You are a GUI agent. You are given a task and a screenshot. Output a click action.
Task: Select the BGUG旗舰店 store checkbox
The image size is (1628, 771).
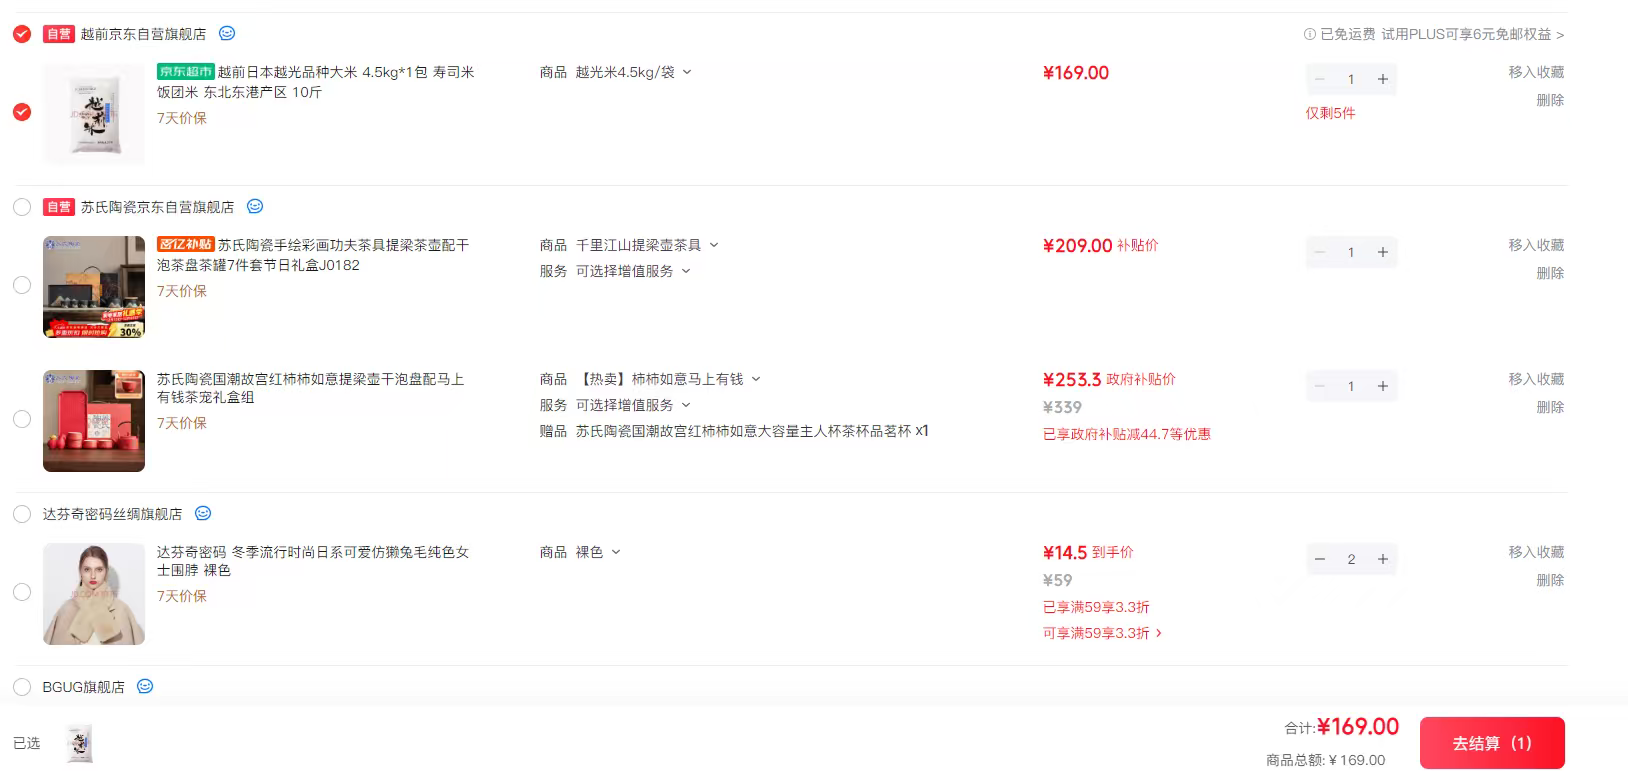[22, 687]
